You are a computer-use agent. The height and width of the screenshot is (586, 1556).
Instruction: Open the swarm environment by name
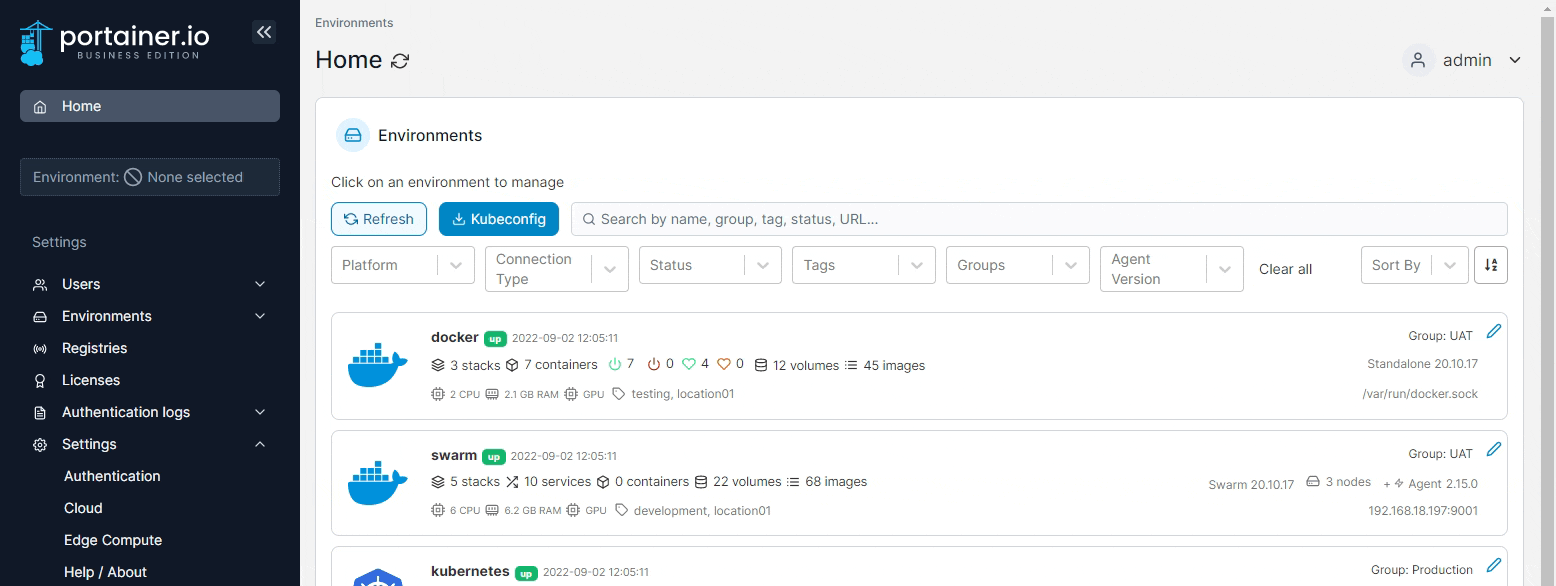(x=454, y=455)
